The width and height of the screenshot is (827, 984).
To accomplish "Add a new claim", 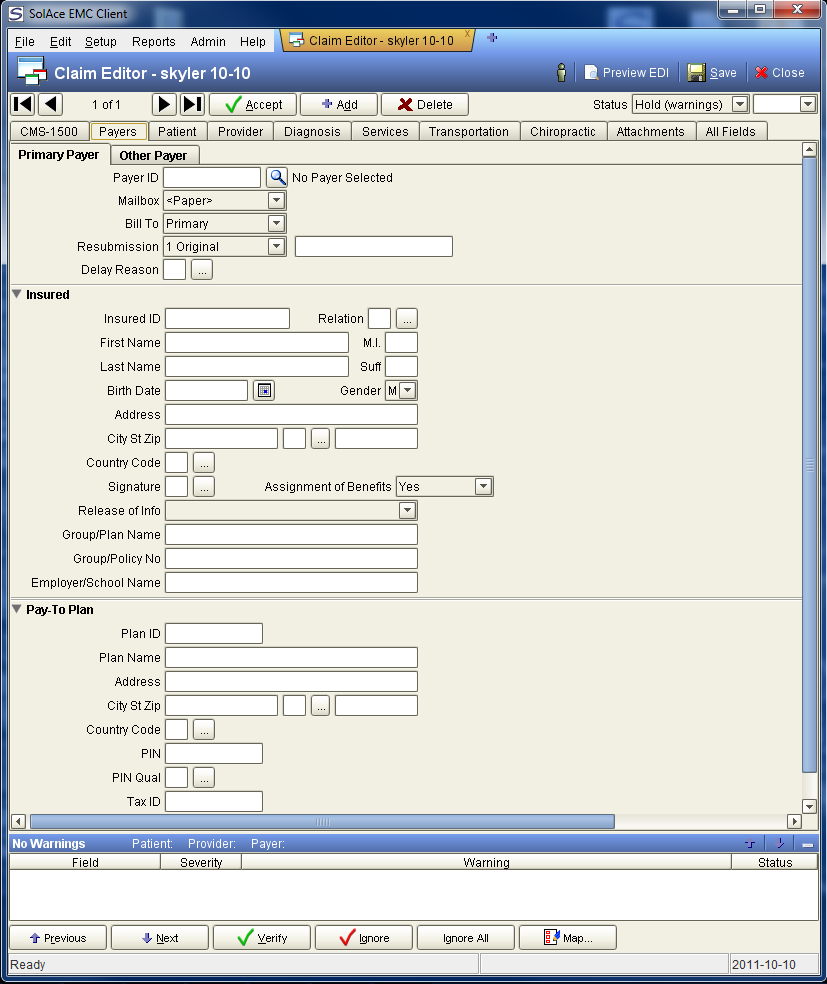I will pyautogui.click(x=339, y=104).
